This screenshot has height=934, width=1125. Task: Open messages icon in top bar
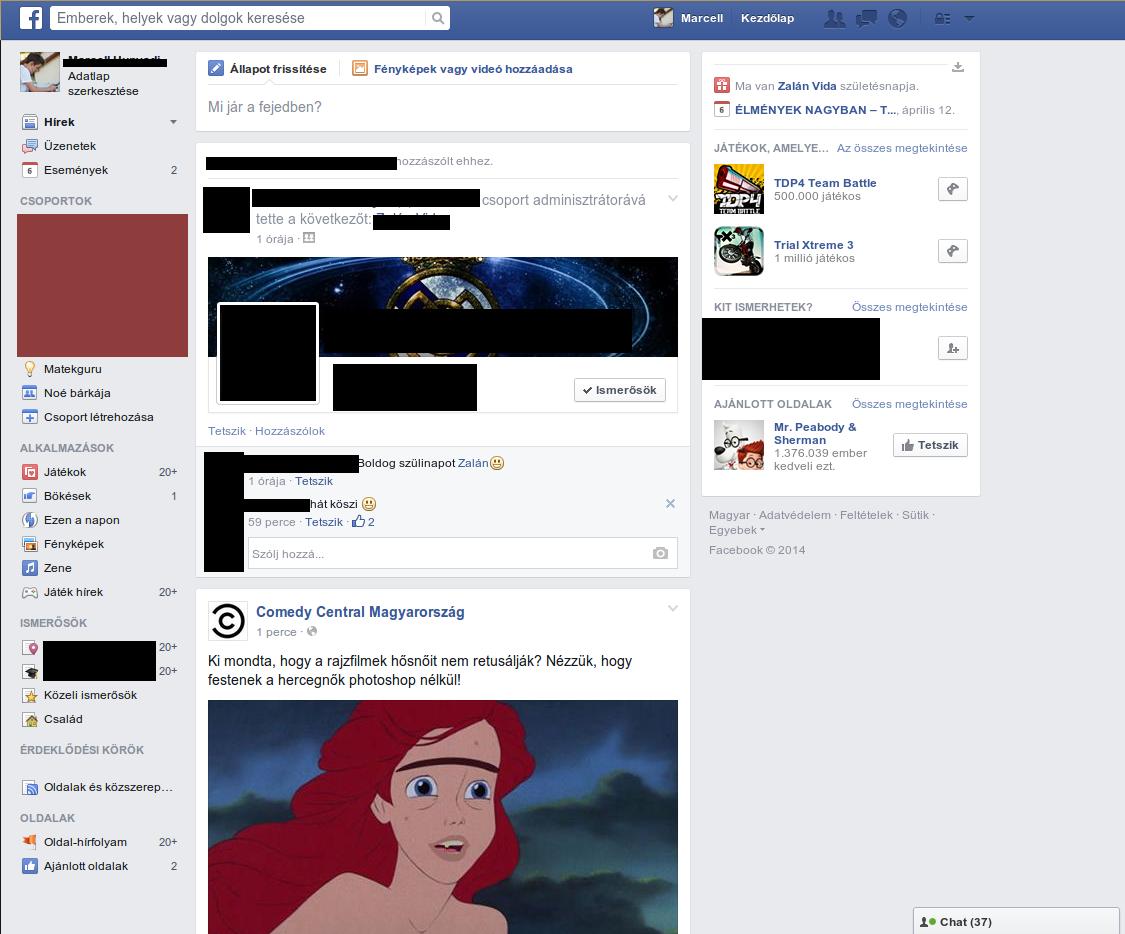click(866, 19)
